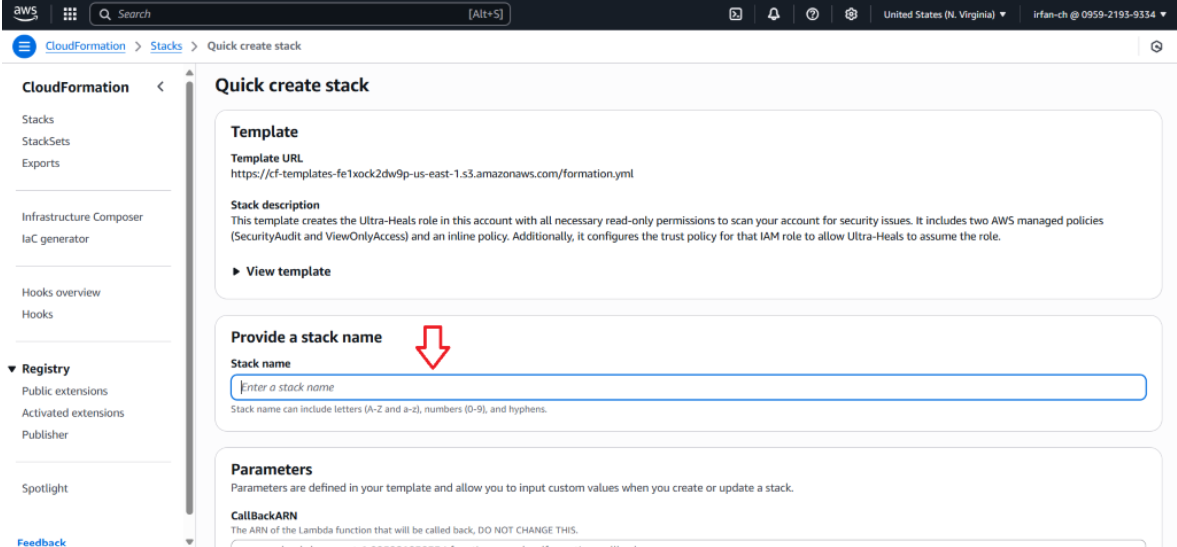Open Publisher in the sidebar
This screenshot has height=547, width=1177.
tap(45, 434)
